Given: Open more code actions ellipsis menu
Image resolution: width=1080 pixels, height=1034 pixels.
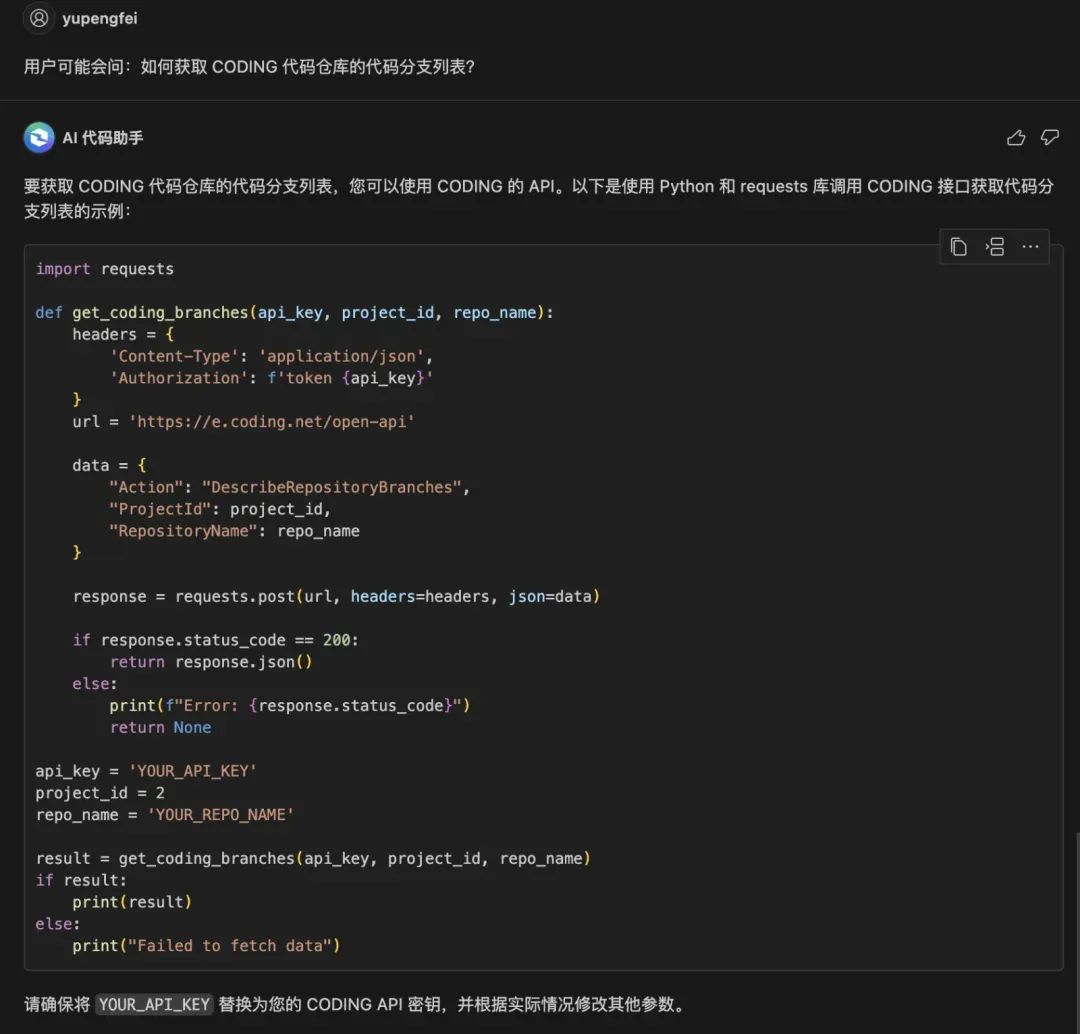Looking at the screenshot, I should click(1030, 247).
